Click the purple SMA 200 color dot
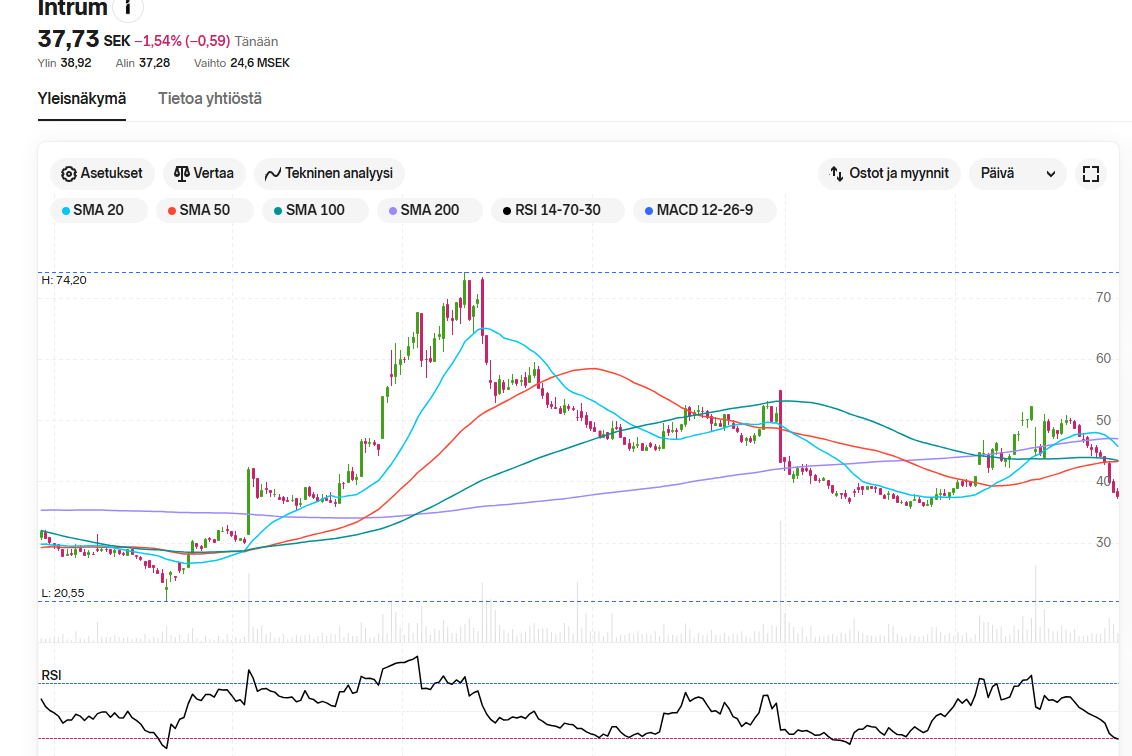1132x756 pixels. (392, 211)
